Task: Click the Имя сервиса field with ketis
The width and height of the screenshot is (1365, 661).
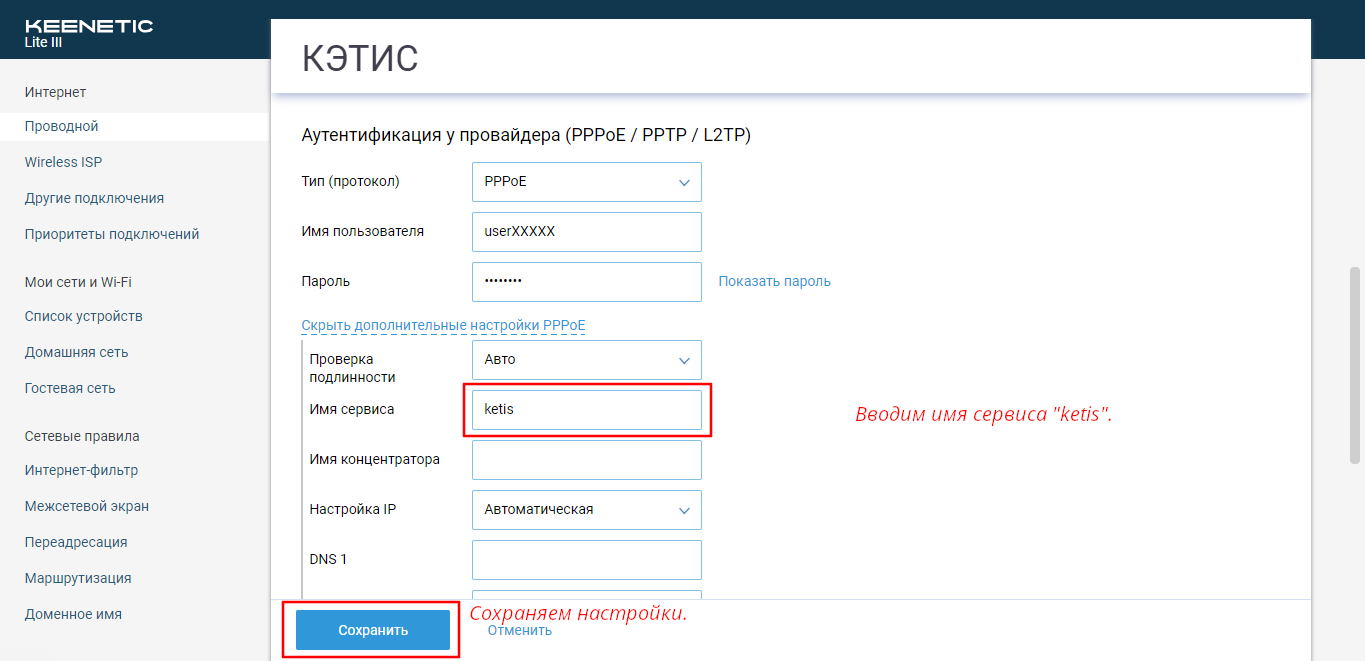Action: coord(587,410)
